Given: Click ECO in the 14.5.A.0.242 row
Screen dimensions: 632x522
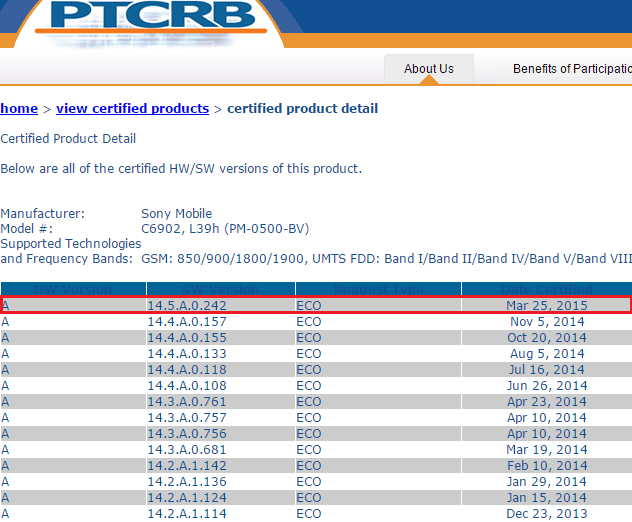Looking at the screenshot, I should tap(309, 306).
